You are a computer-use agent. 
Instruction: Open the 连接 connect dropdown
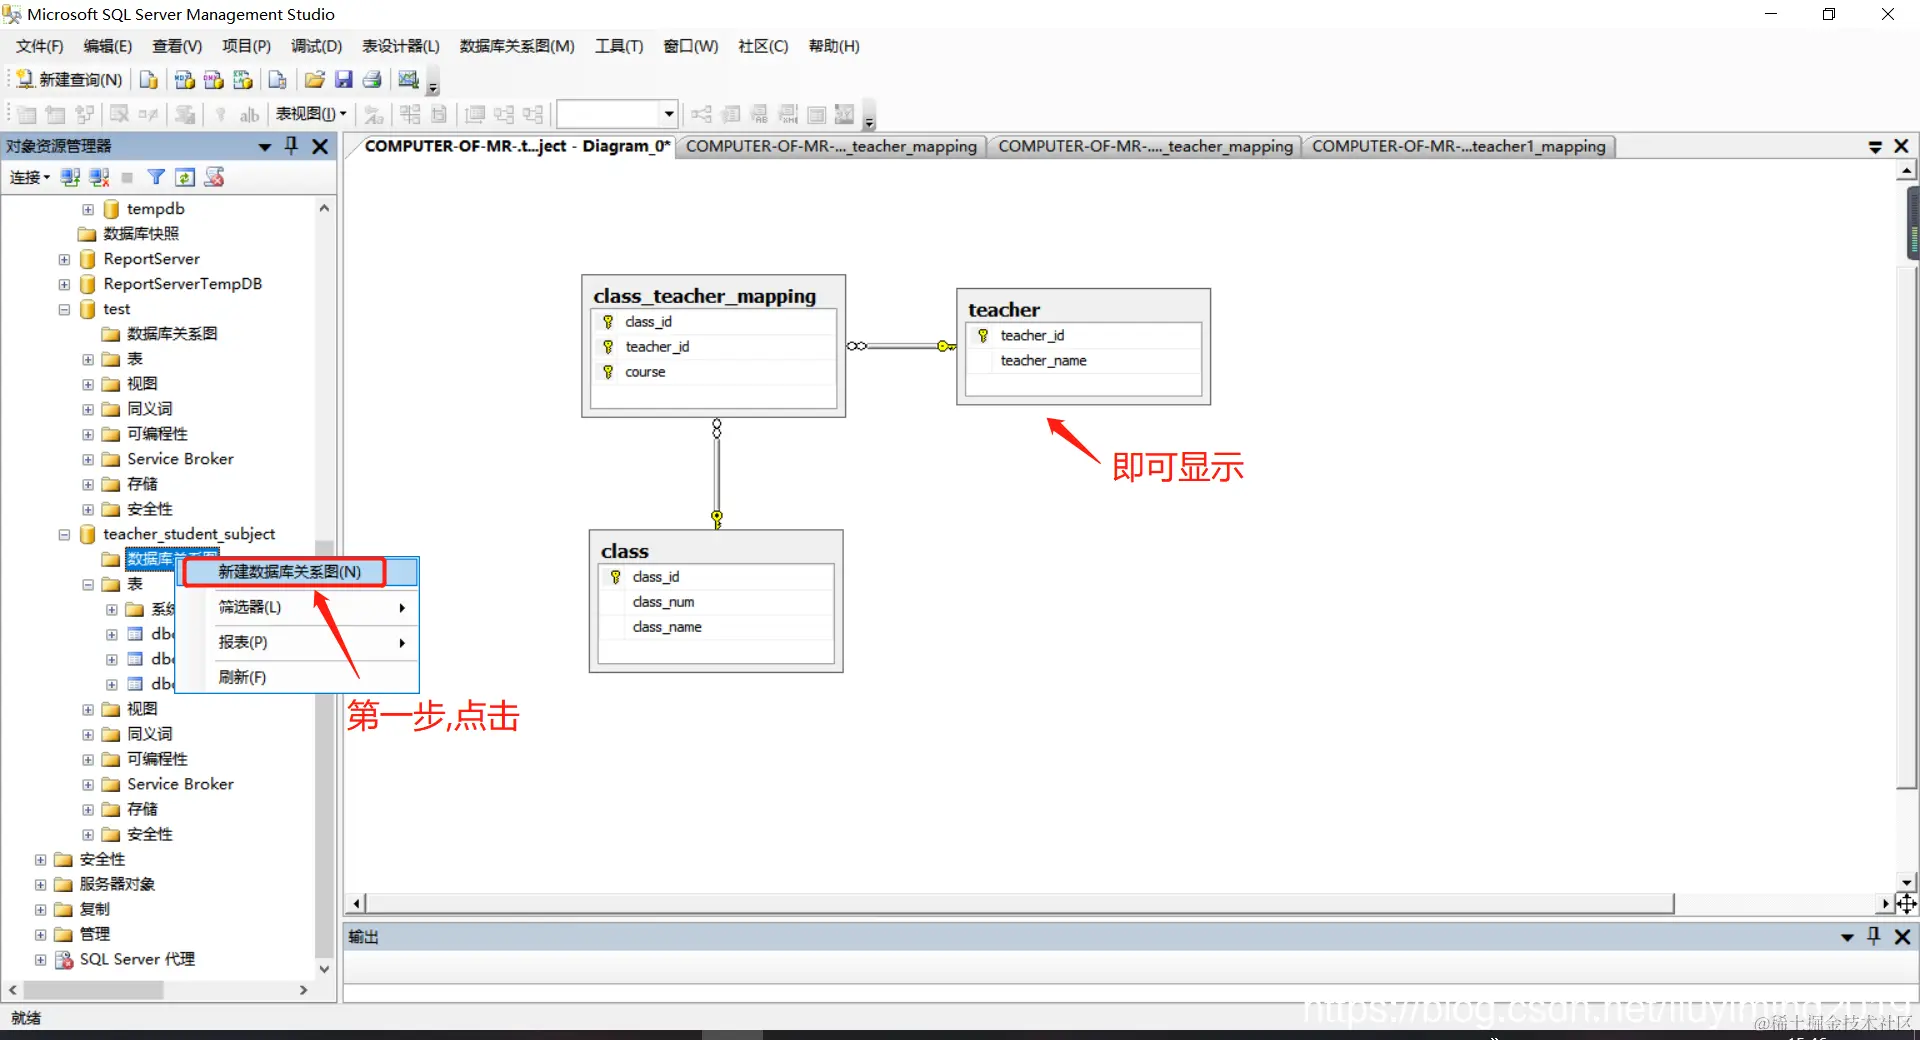[30, 178]
